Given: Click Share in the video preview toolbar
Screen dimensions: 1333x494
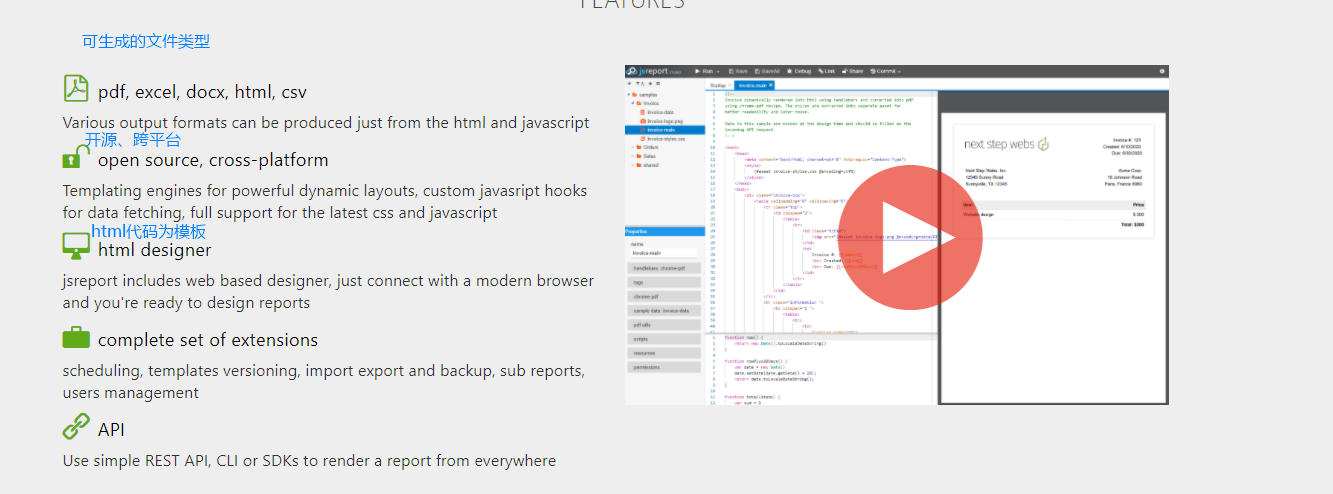Looking at the screenshot, I should [852, 71].
